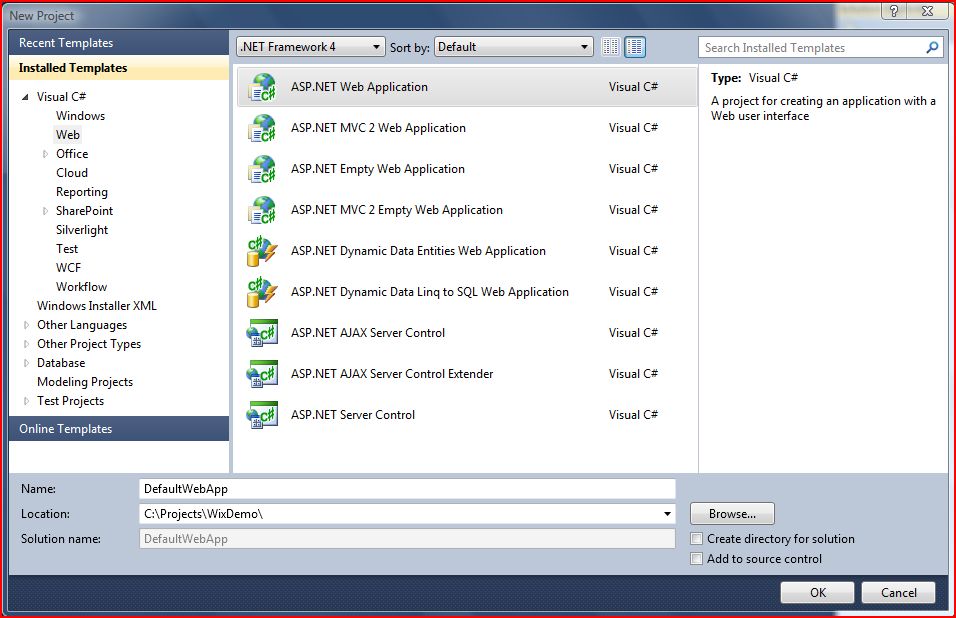Click the Browse... button
The image size is (956, 618).
732,514
